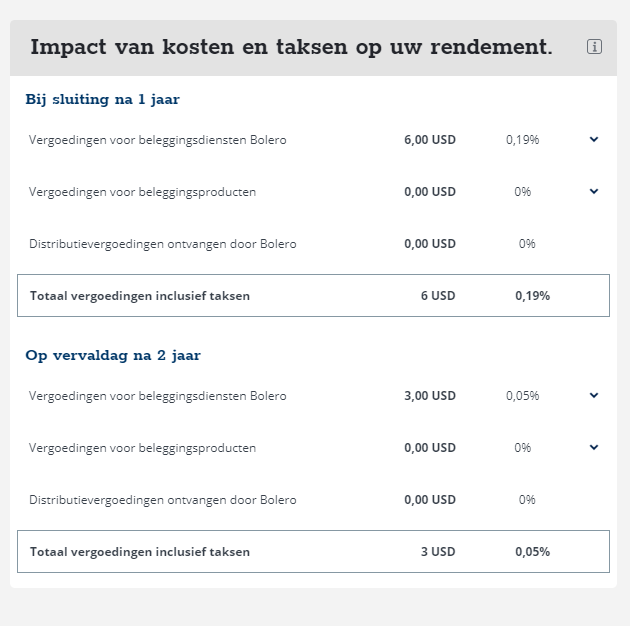This screenshot has height=626, width=630.
Task: Expand Bolero beleggingsdiensten fees under 1 jaar
Action: [594, 139]
